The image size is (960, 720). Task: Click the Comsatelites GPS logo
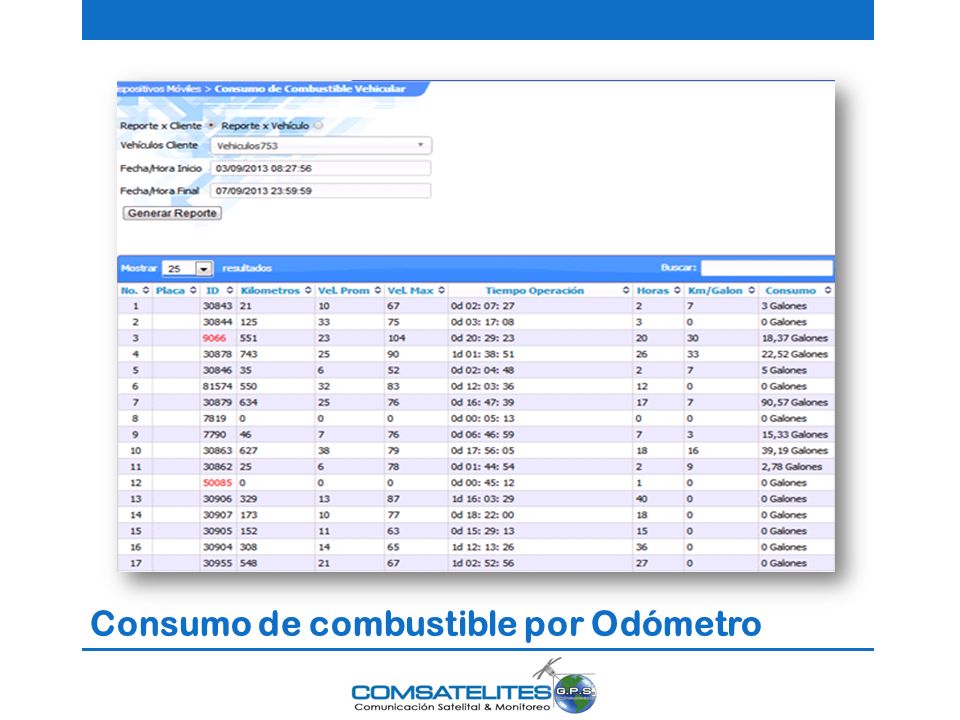[x=473, y=687]
